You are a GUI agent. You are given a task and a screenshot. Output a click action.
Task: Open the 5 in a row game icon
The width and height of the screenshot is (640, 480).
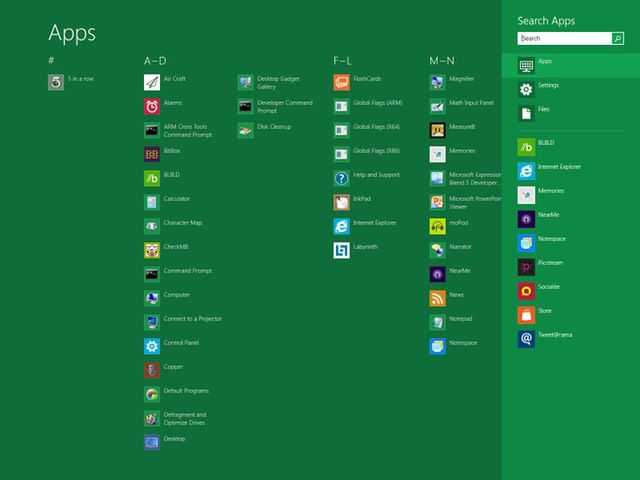click(56, 82)
